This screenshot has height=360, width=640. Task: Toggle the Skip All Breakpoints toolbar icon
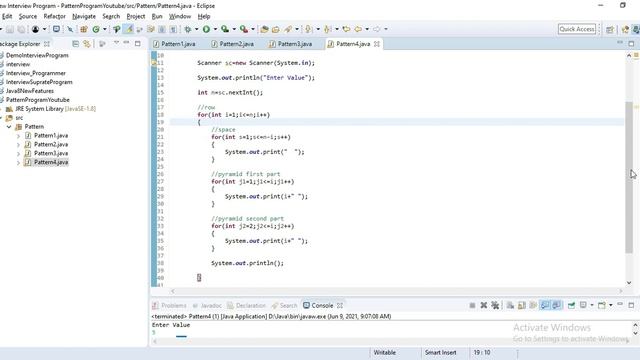click(70, 29)
